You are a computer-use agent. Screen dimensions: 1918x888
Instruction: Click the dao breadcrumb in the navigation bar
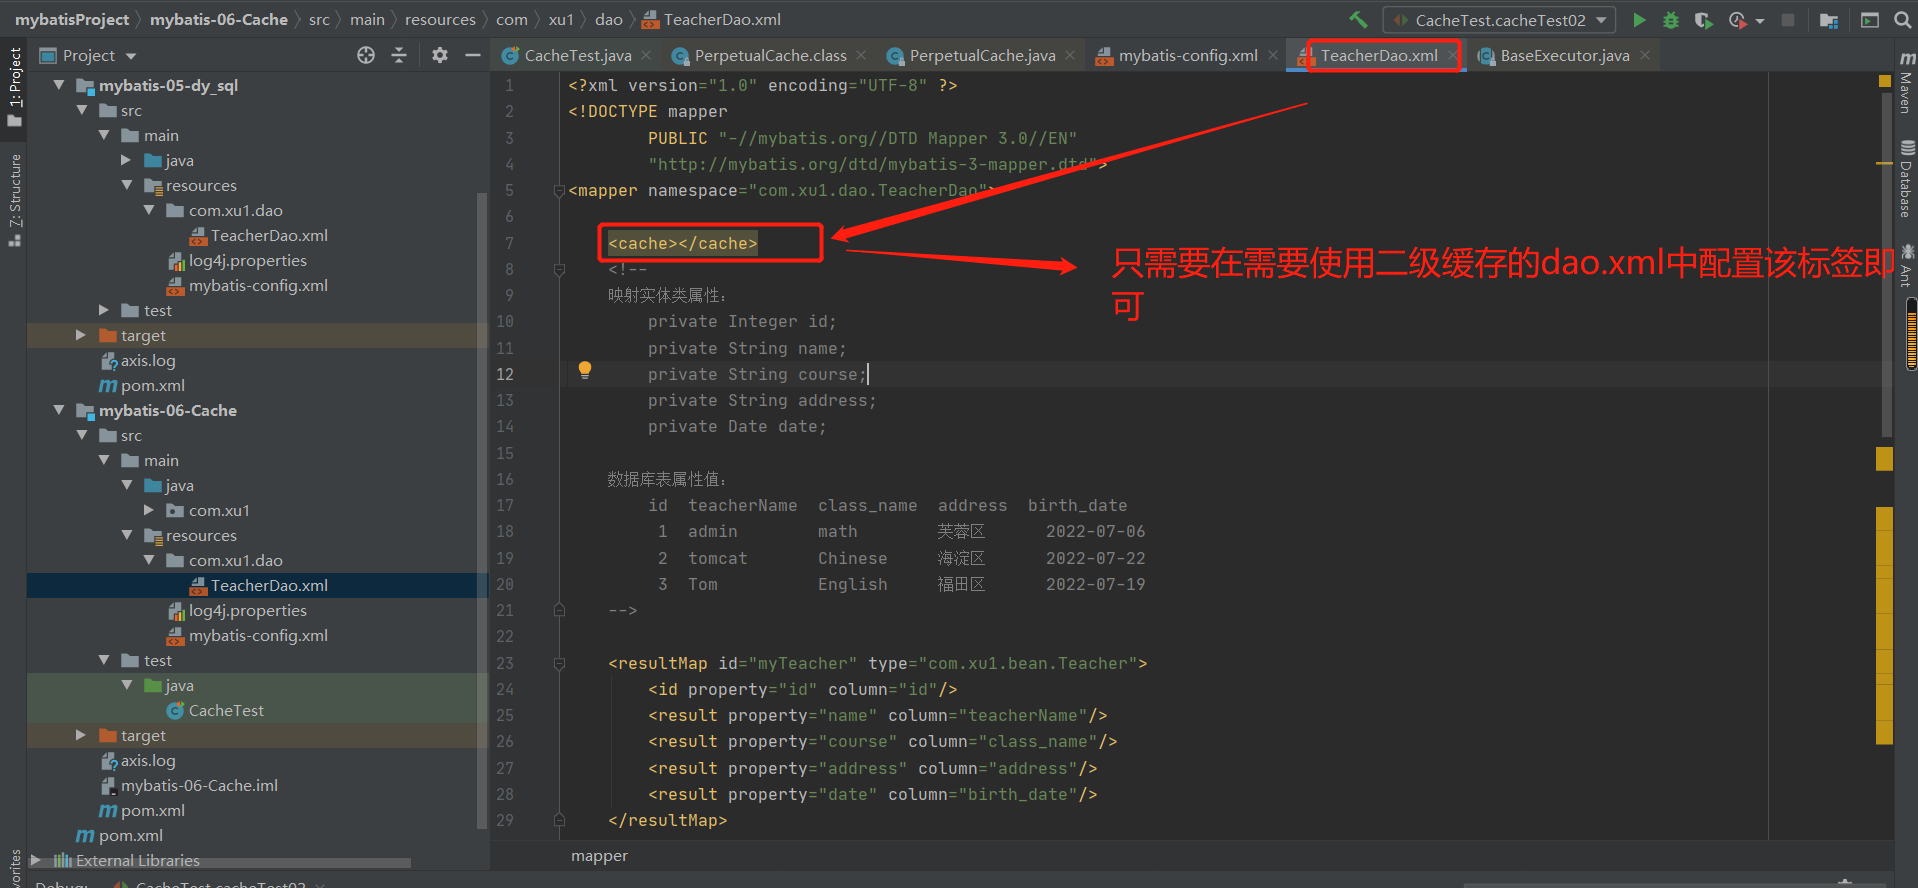tap(609, 19)
